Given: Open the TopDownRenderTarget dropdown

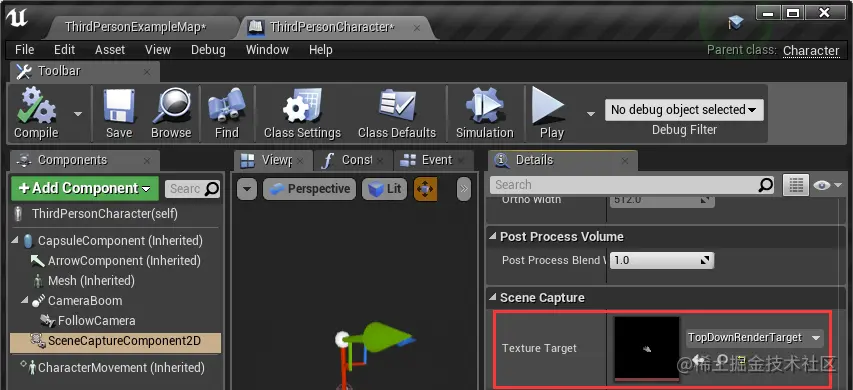Looking at the screenshot, I should coord(755,338).
